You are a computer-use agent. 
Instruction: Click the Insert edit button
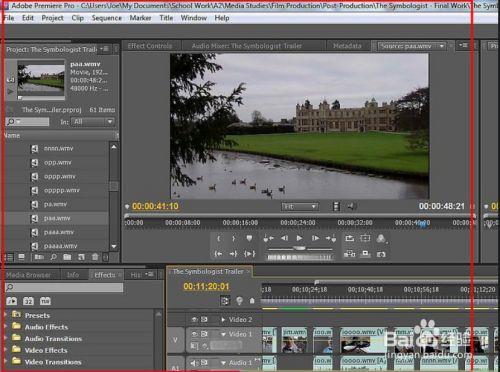349,254
